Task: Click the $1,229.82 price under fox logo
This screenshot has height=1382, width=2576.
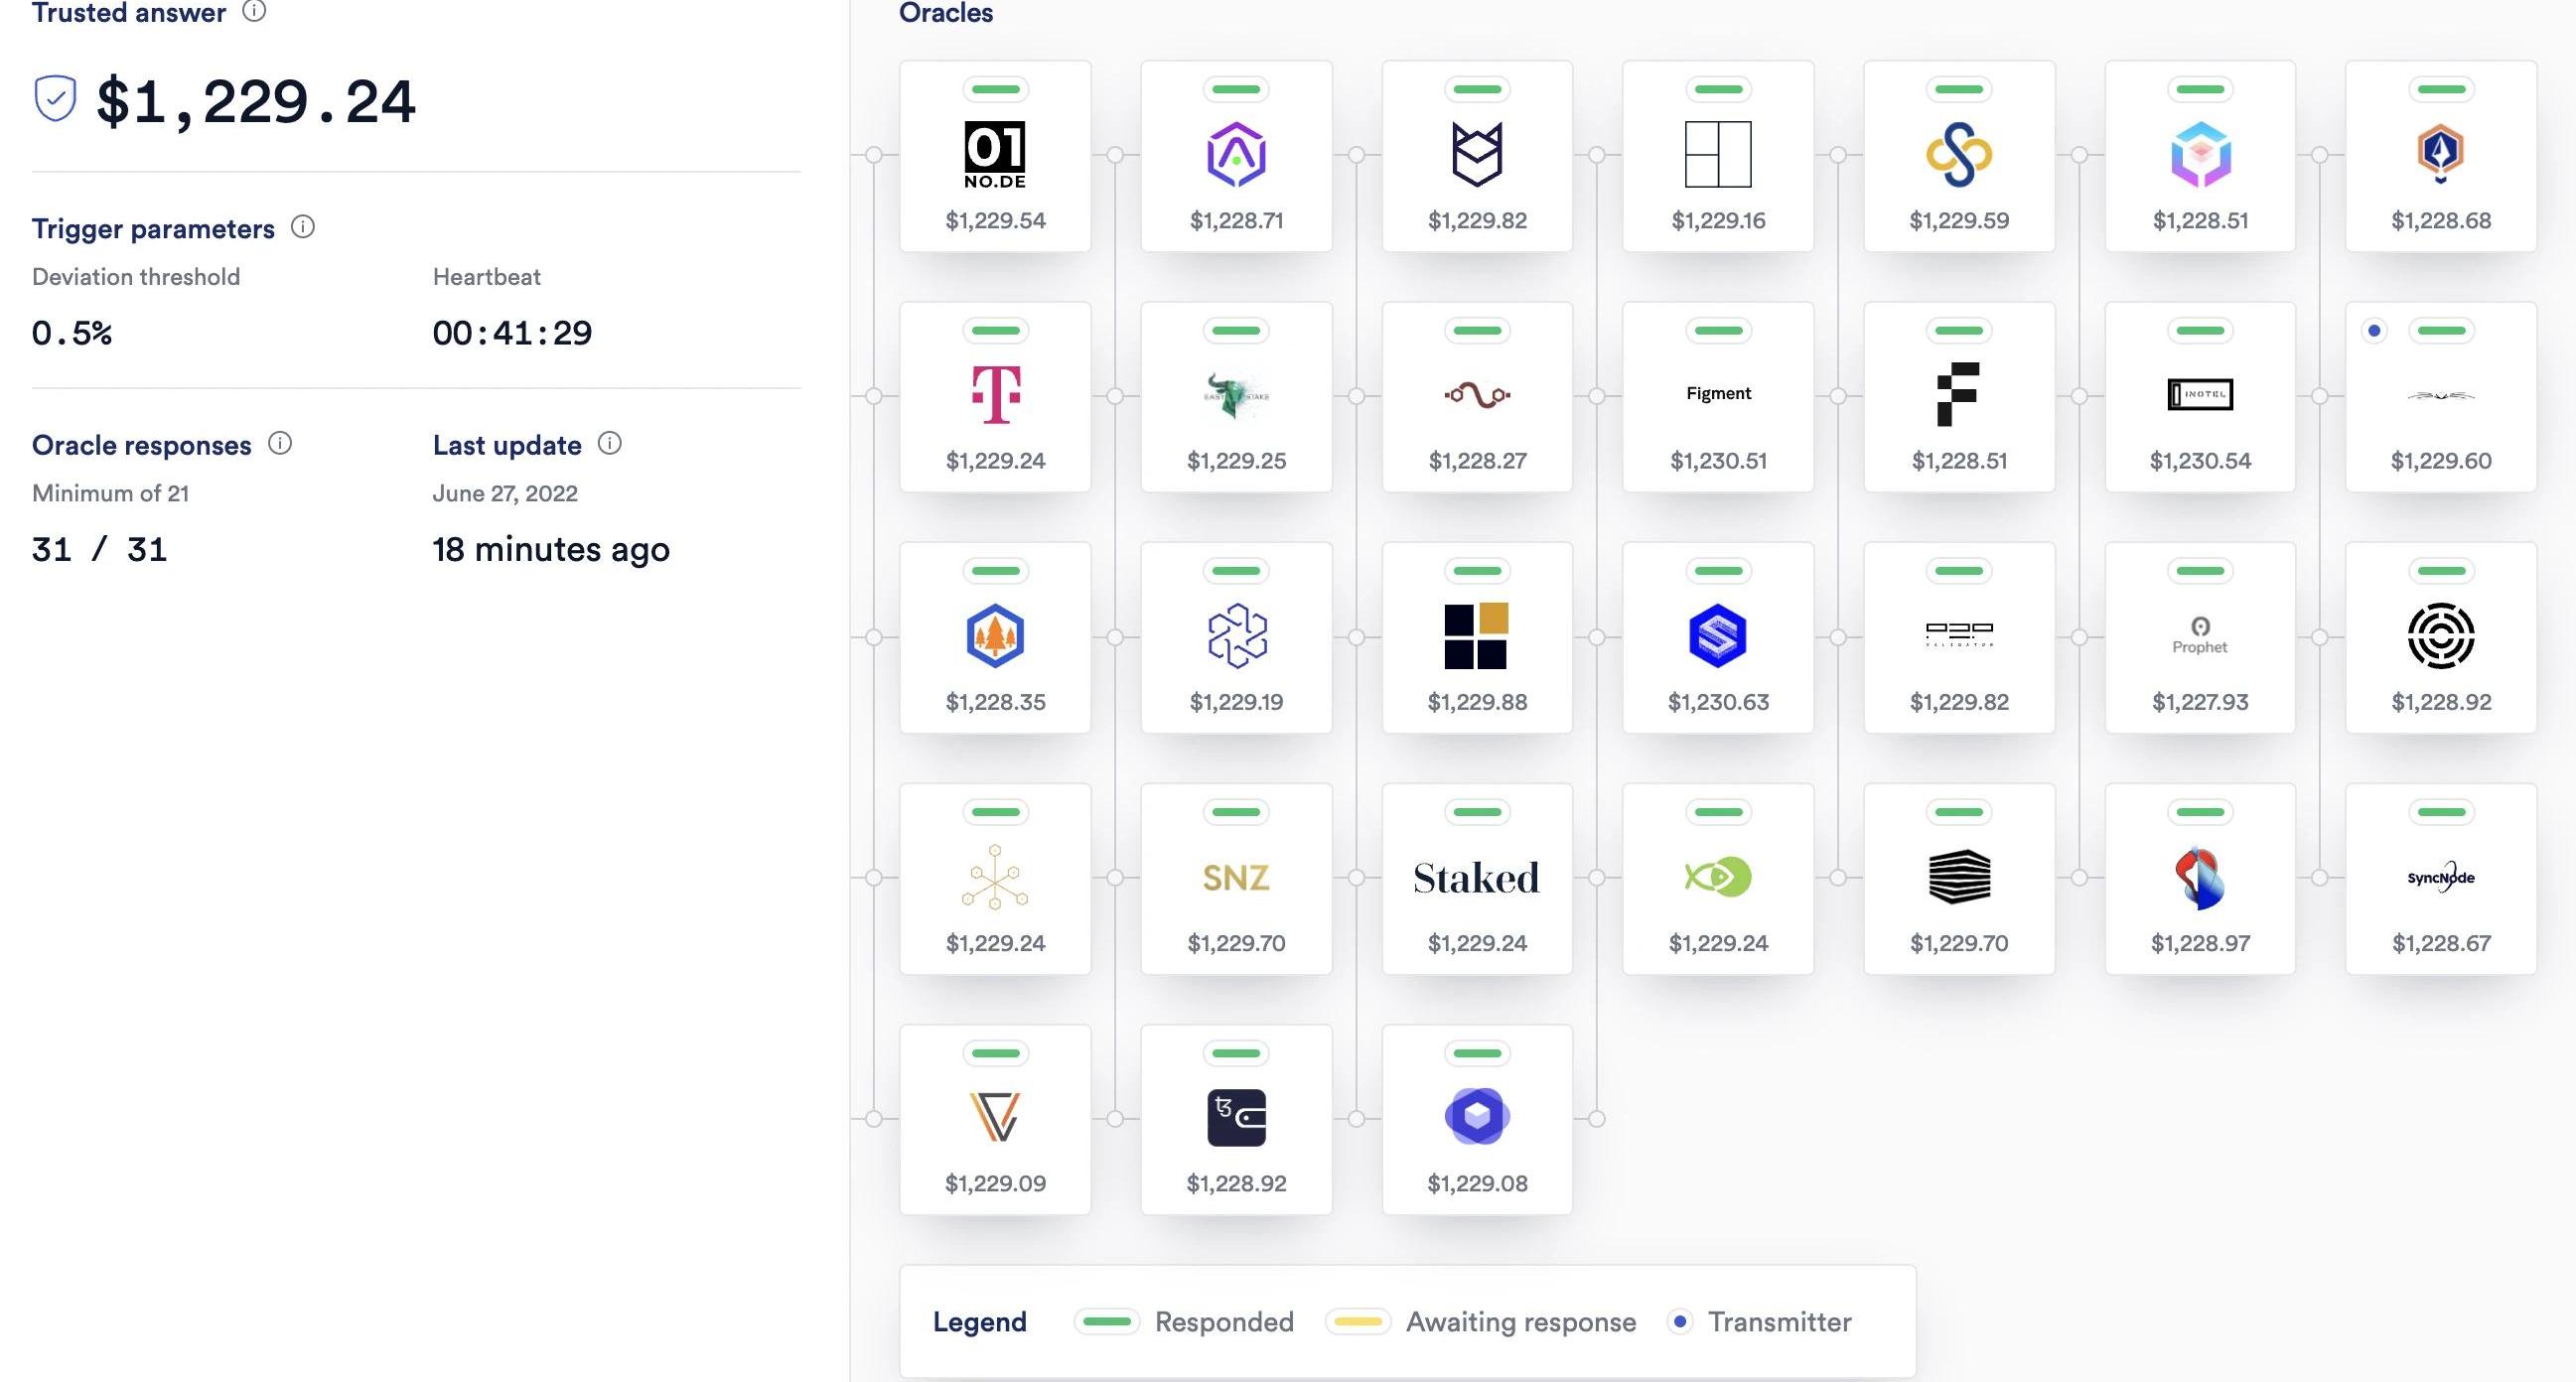Action: tap(1477, 220)
